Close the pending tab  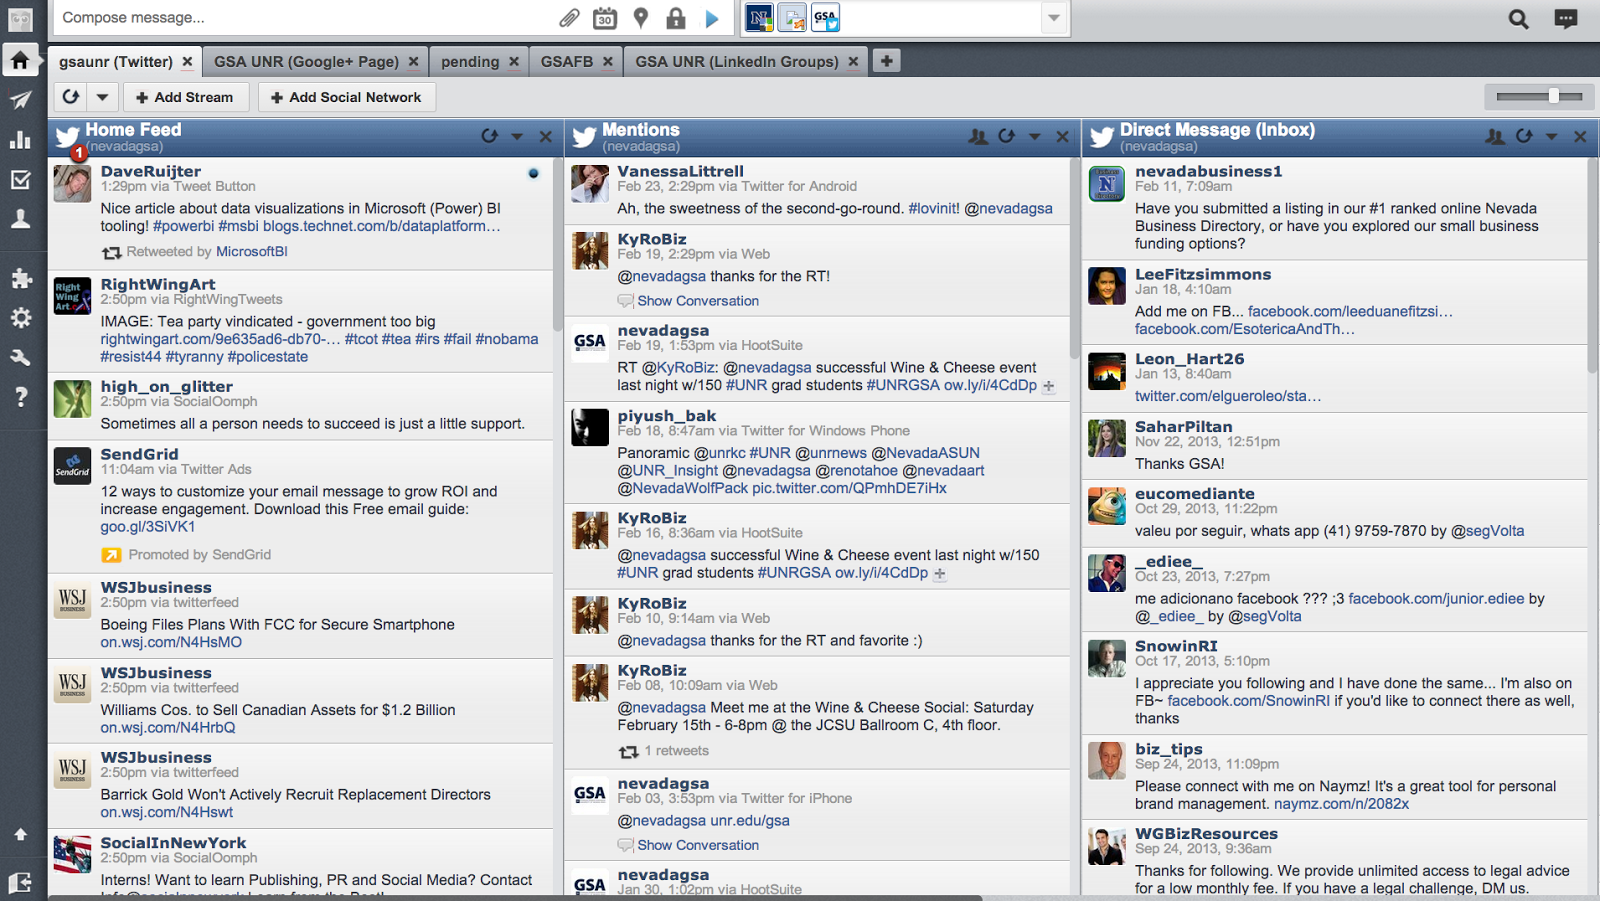pos(514,61)
